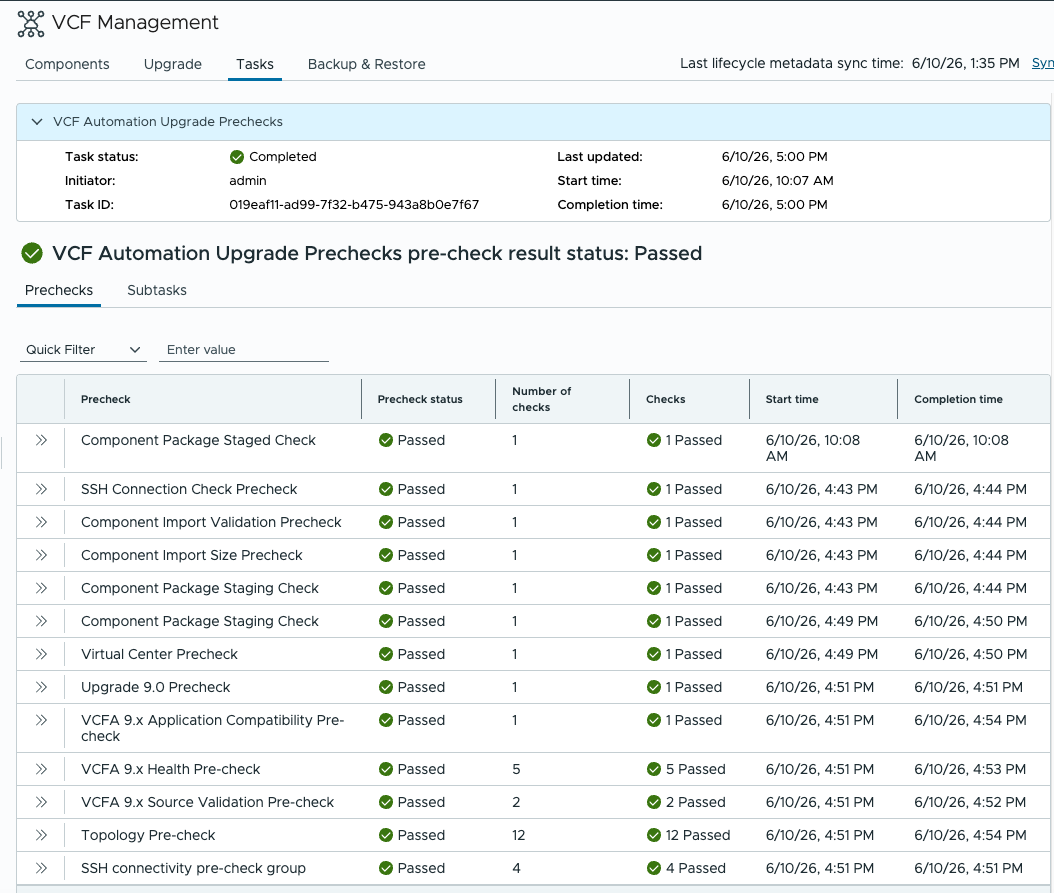Click the Task ID value 019eaf11-ad99-7f32-b475-943a8b0e7f67

[x=354, y=204]
